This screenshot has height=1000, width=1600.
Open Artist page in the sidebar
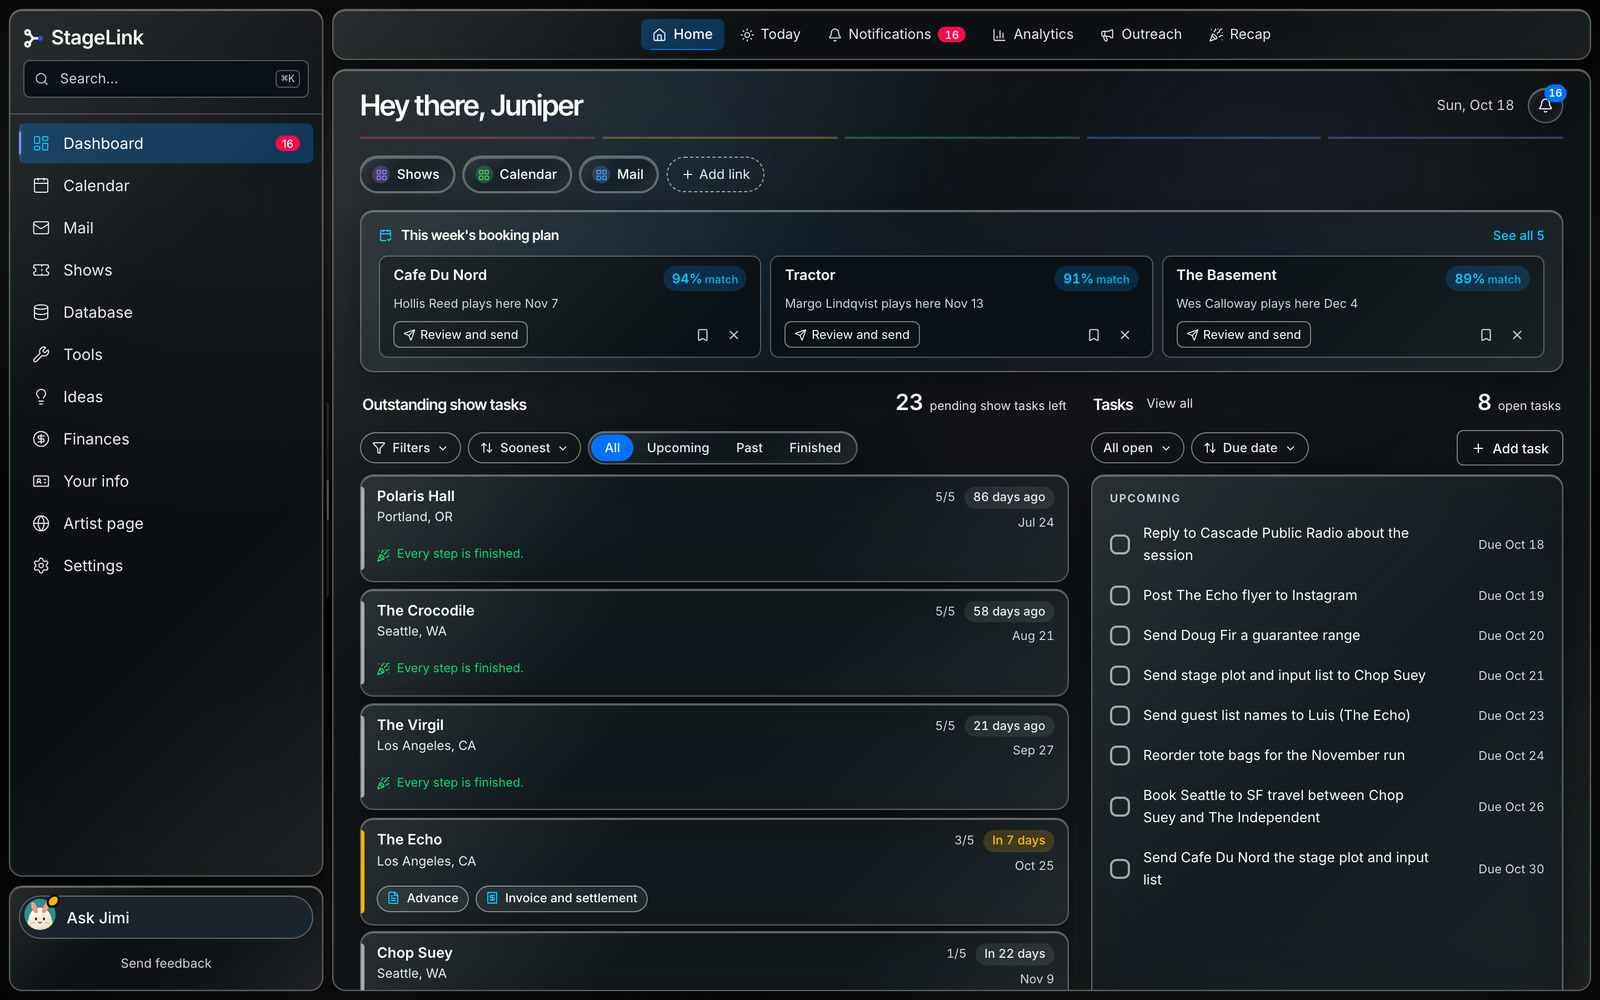coord(166,523)
